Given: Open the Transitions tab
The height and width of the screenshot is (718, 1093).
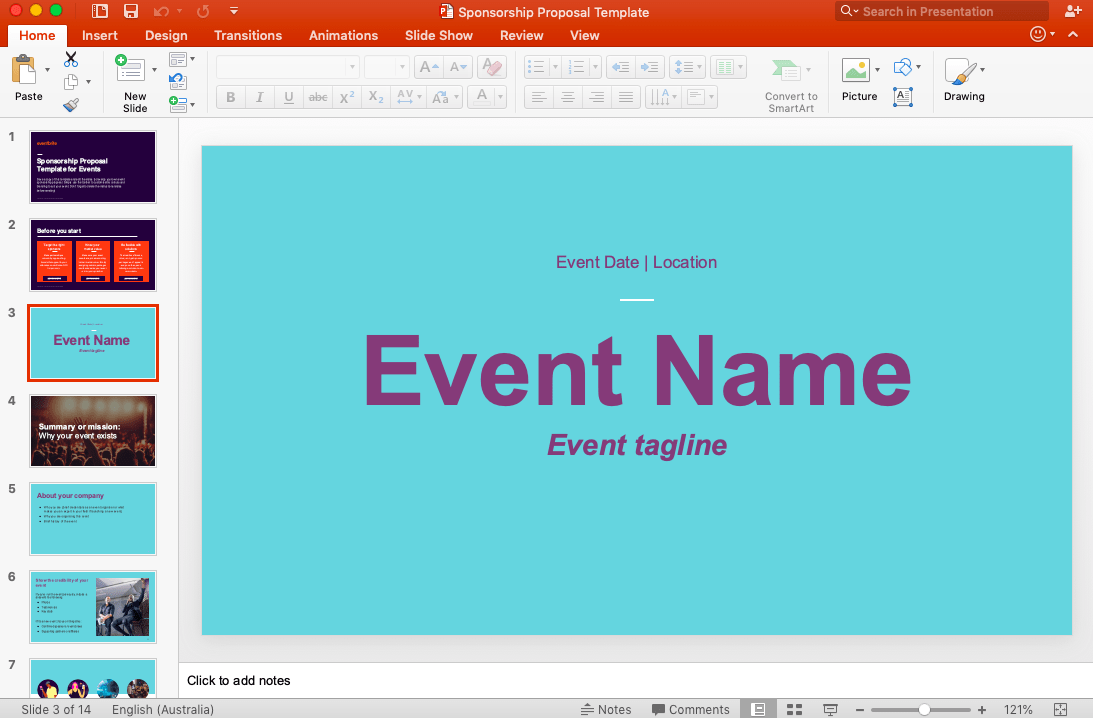Looking at the screenshot, I should pyautogui.click(x=248, y=35).
